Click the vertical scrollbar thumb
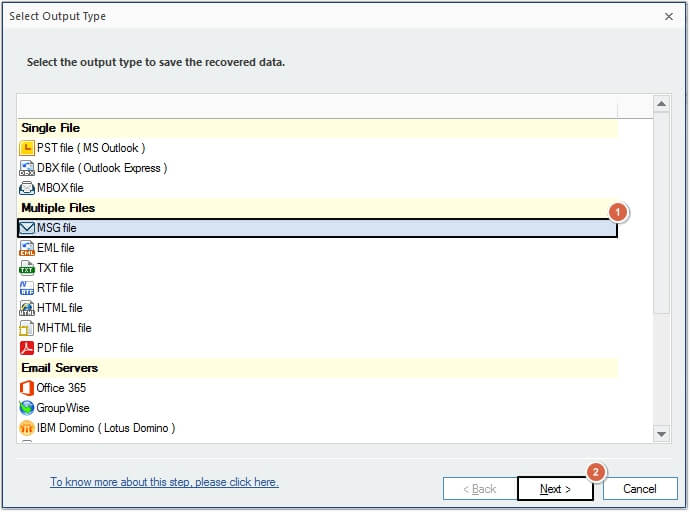690x512 pixels. point(661,212)
